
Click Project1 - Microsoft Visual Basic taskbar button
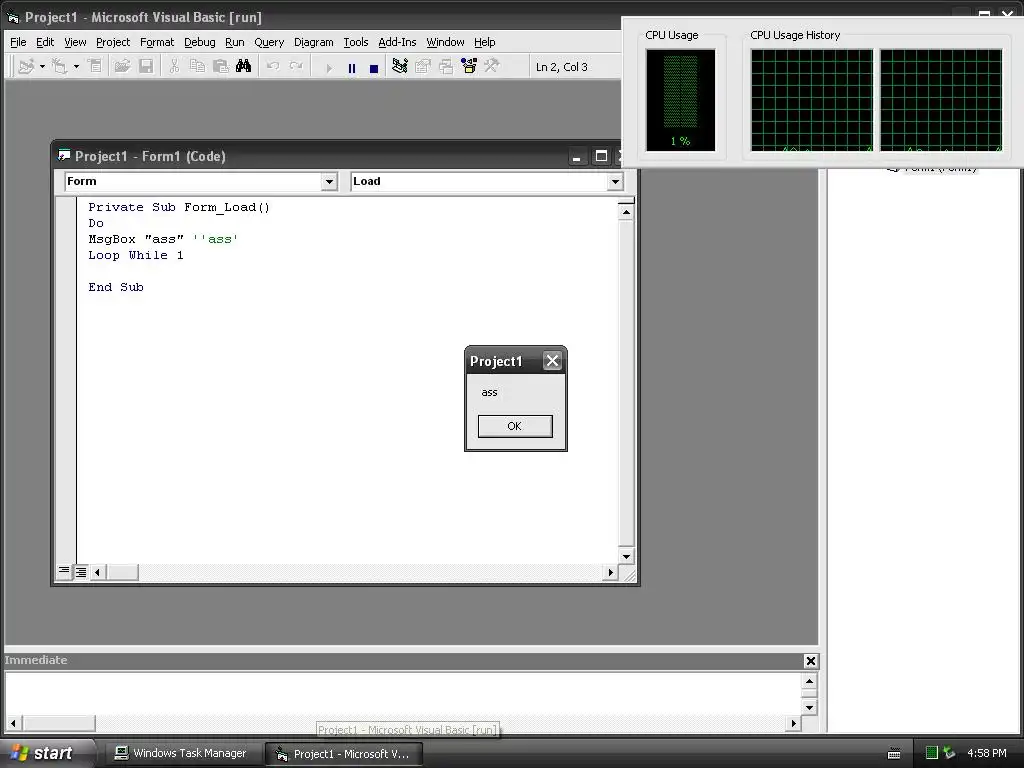coord(344,754)
